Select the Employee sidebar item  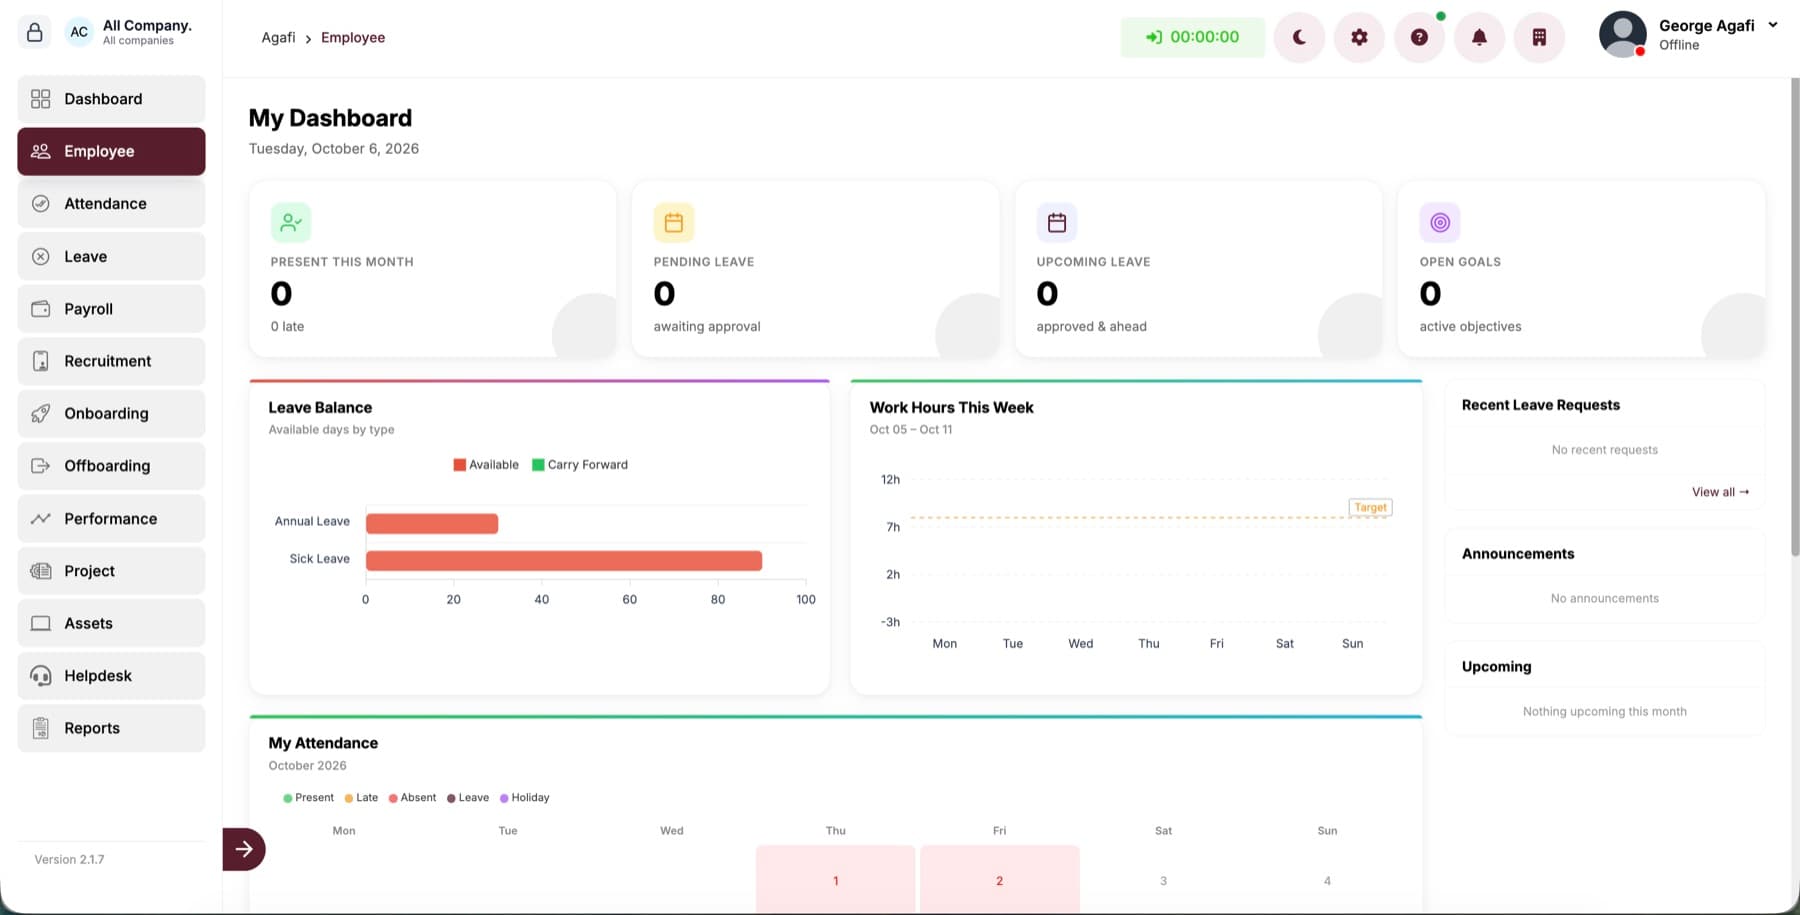click(x=111, y=151)
